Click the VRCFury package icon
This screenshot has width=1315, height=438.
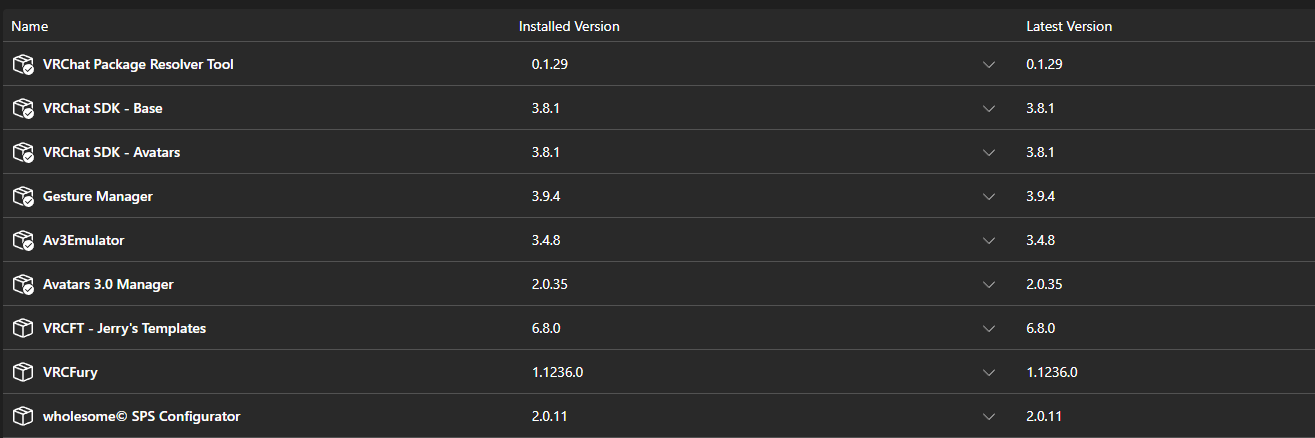22,372
